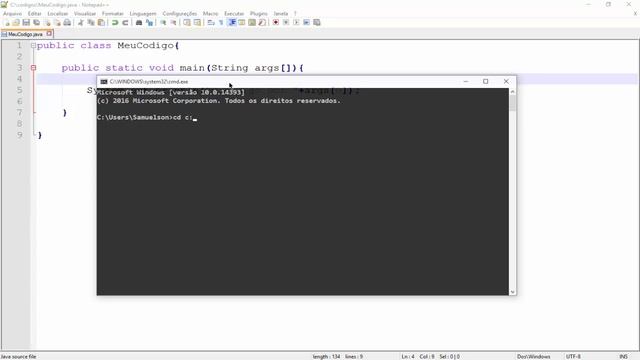Screen dimensions: 640x360
Task: Click 'Java source file' in status bar
Action: 19,356
